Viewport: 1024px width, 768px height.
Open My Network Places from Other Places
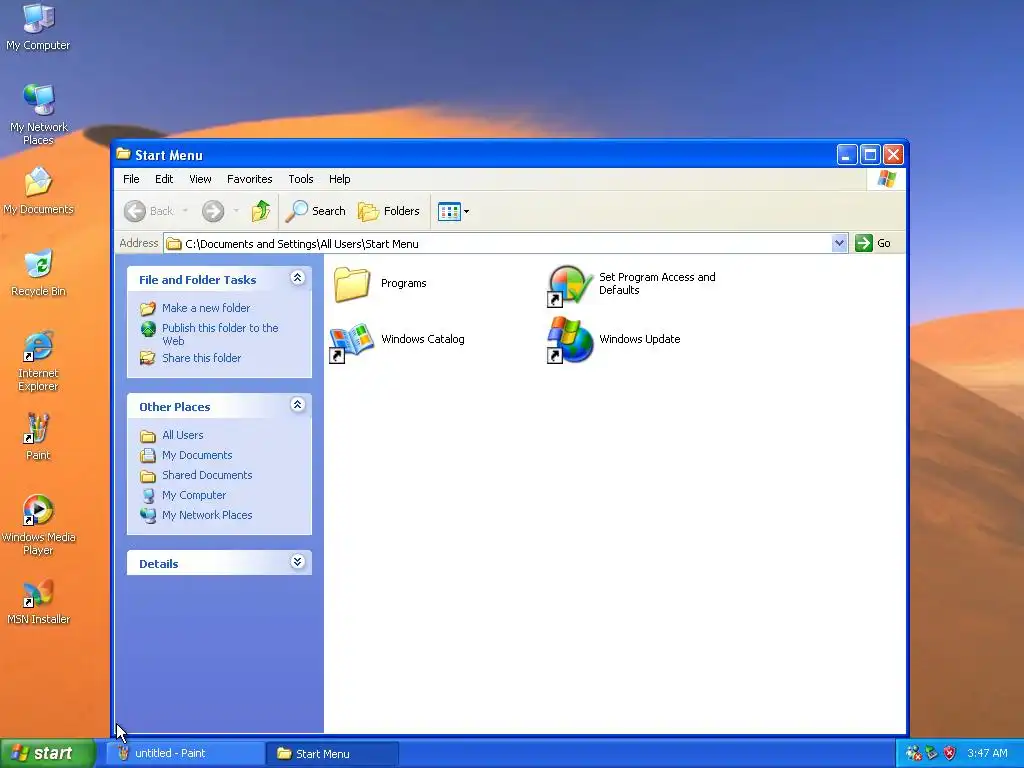pyautogui.click(x=207, y=515)
